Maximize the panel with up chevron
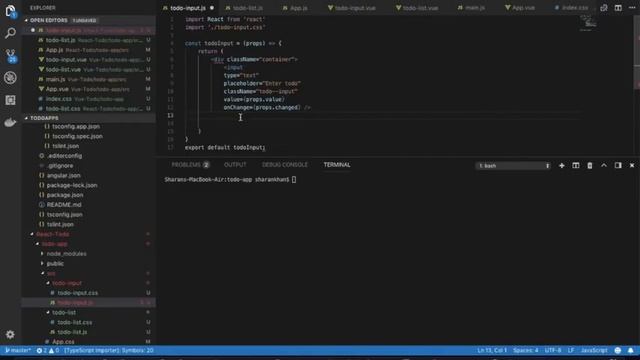Viewport: 640px width, 360px height. pyautogui.click(x=604, y=165)
